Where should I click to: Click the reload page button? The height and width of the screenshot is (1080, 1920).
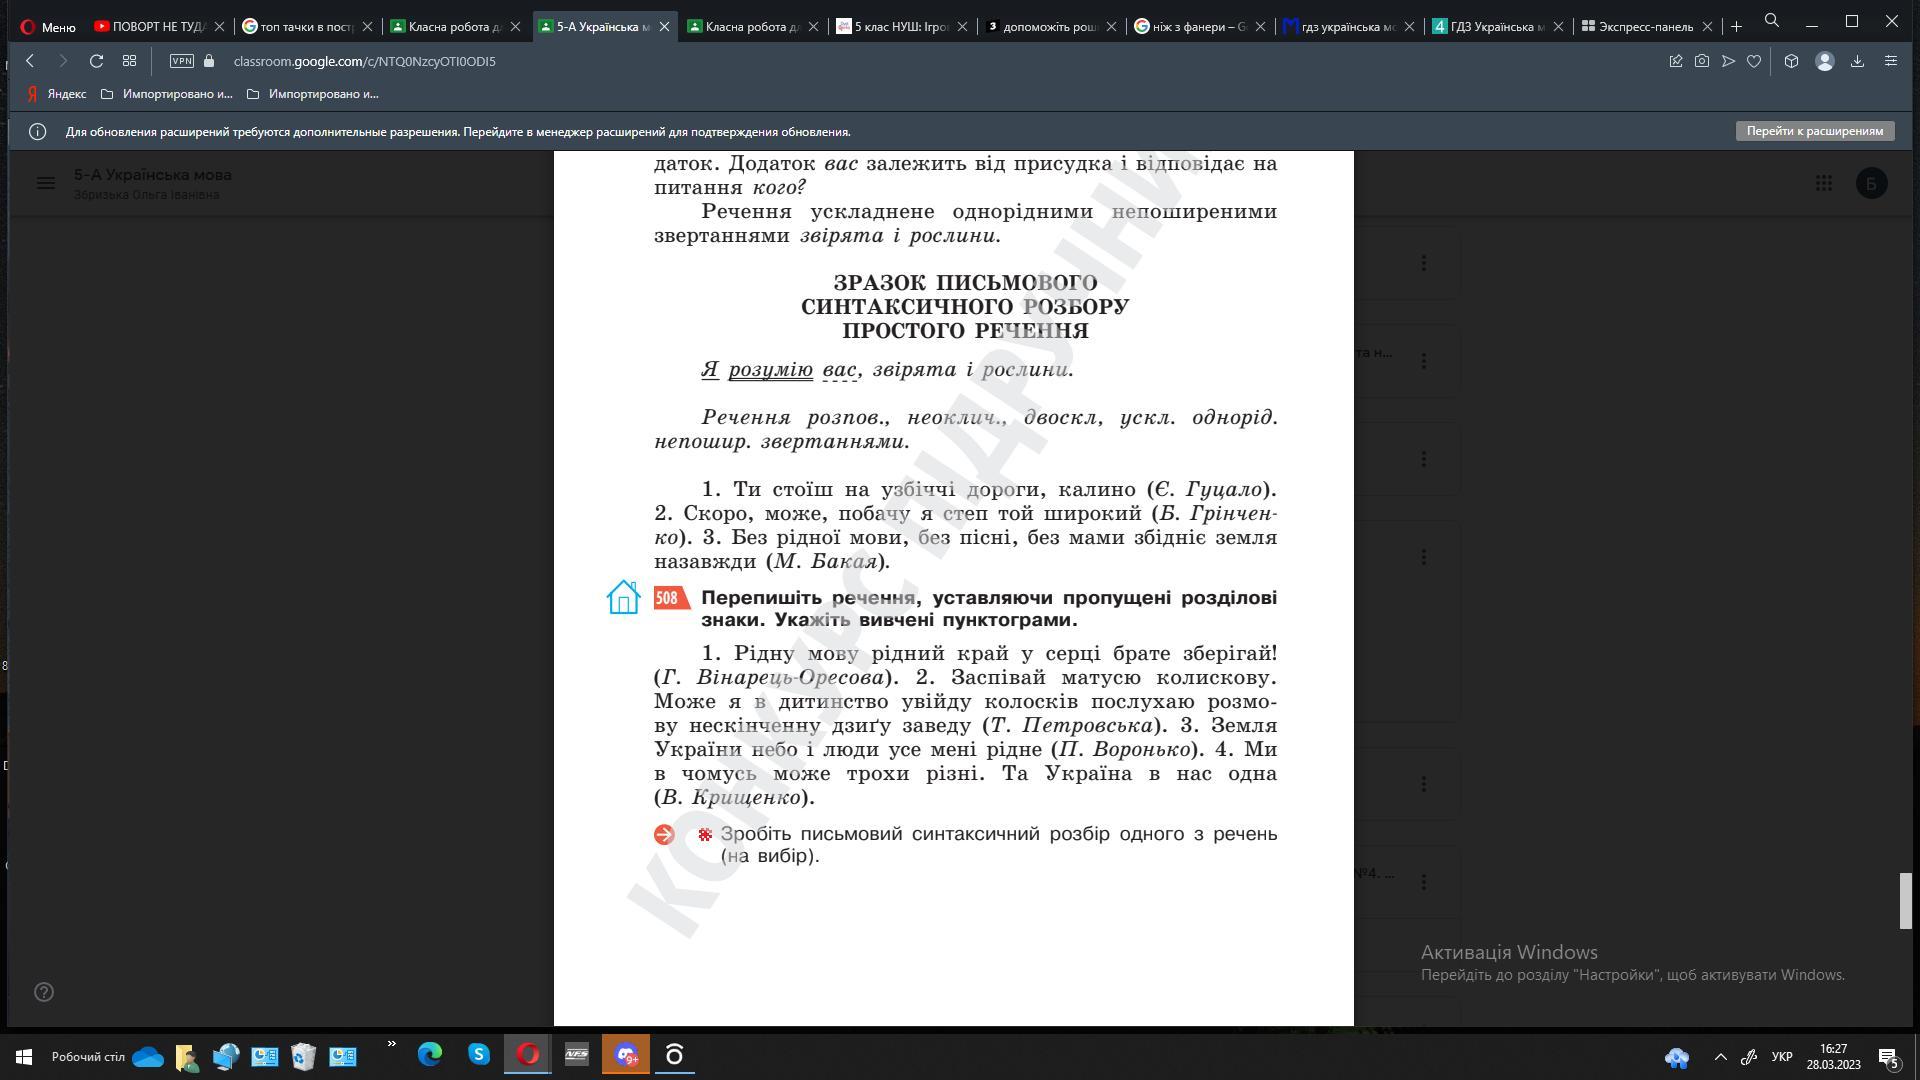(96, 61)
